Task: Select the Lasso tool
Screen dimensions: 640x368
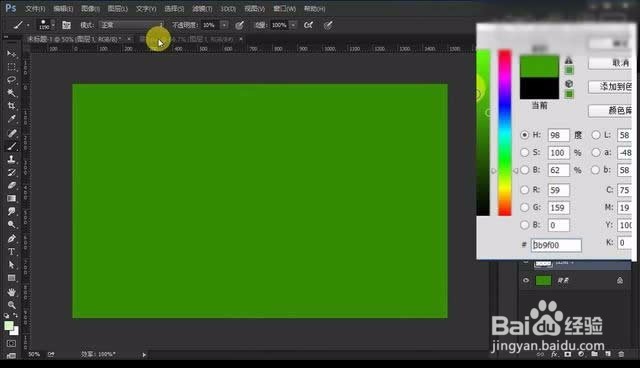Action: (11, 80)
